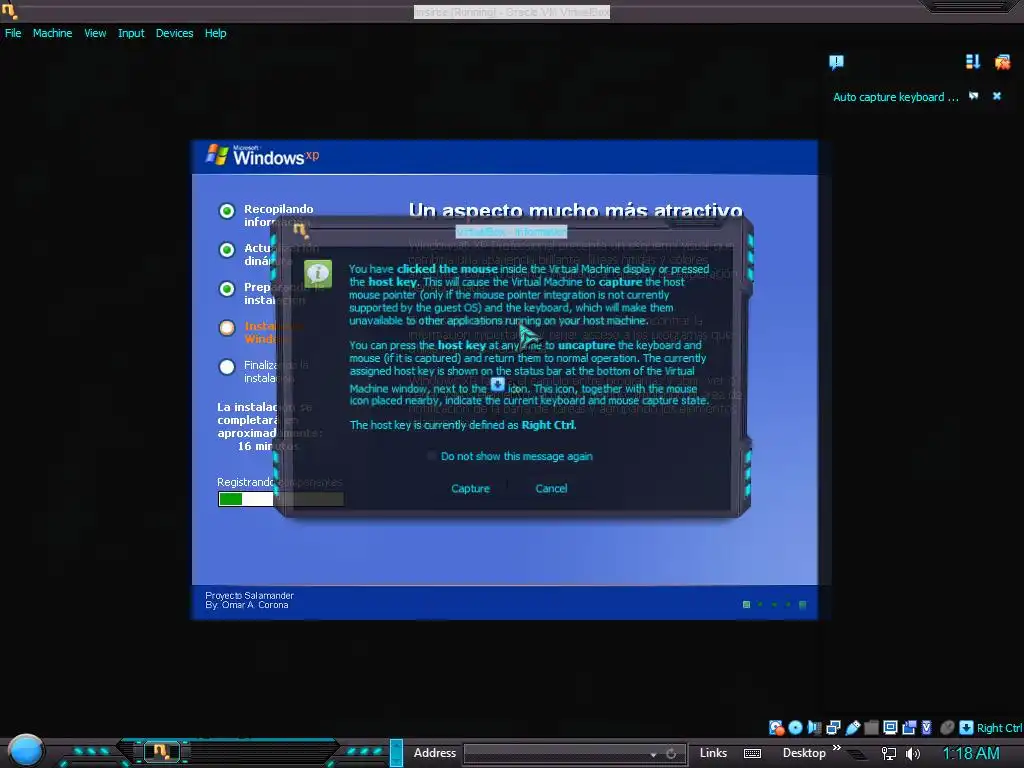This screenshot has width=1024, height=768.
Task: Click the virtualization features 'V' status icon
Action: [927, 728]
